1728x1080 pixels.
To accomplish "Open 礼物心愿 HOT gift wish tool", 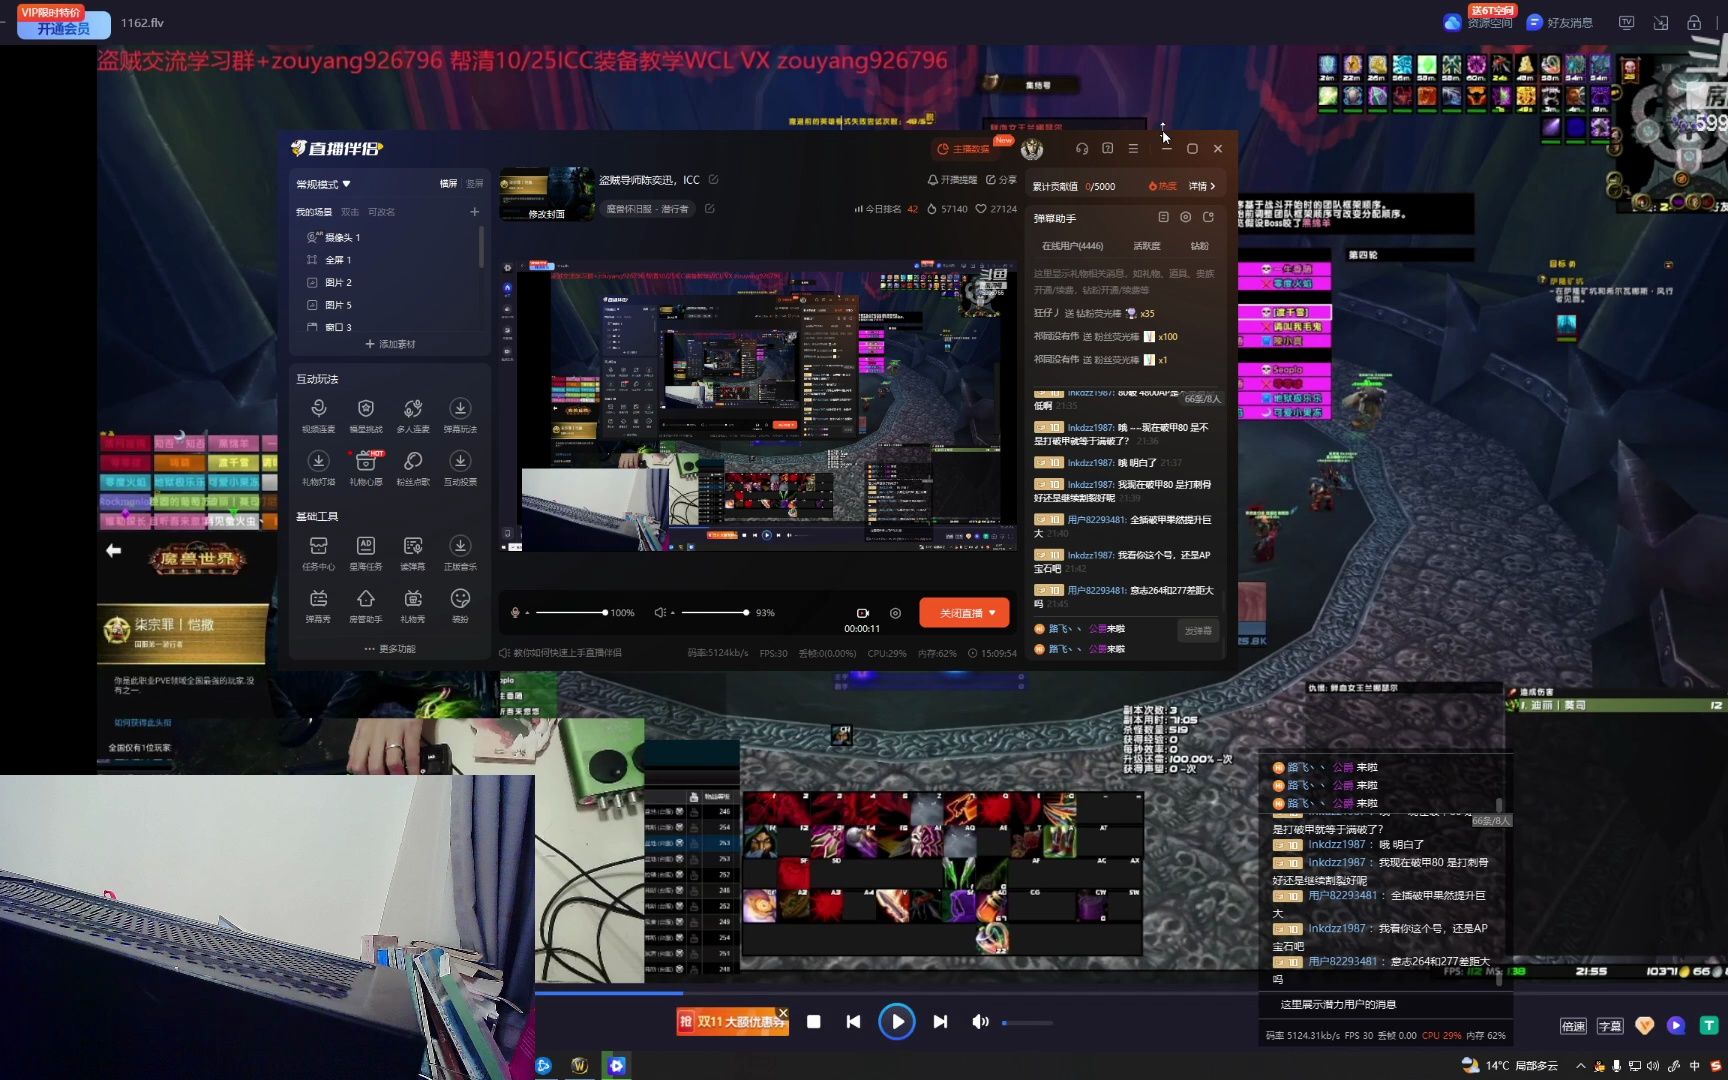I will 365,468.
